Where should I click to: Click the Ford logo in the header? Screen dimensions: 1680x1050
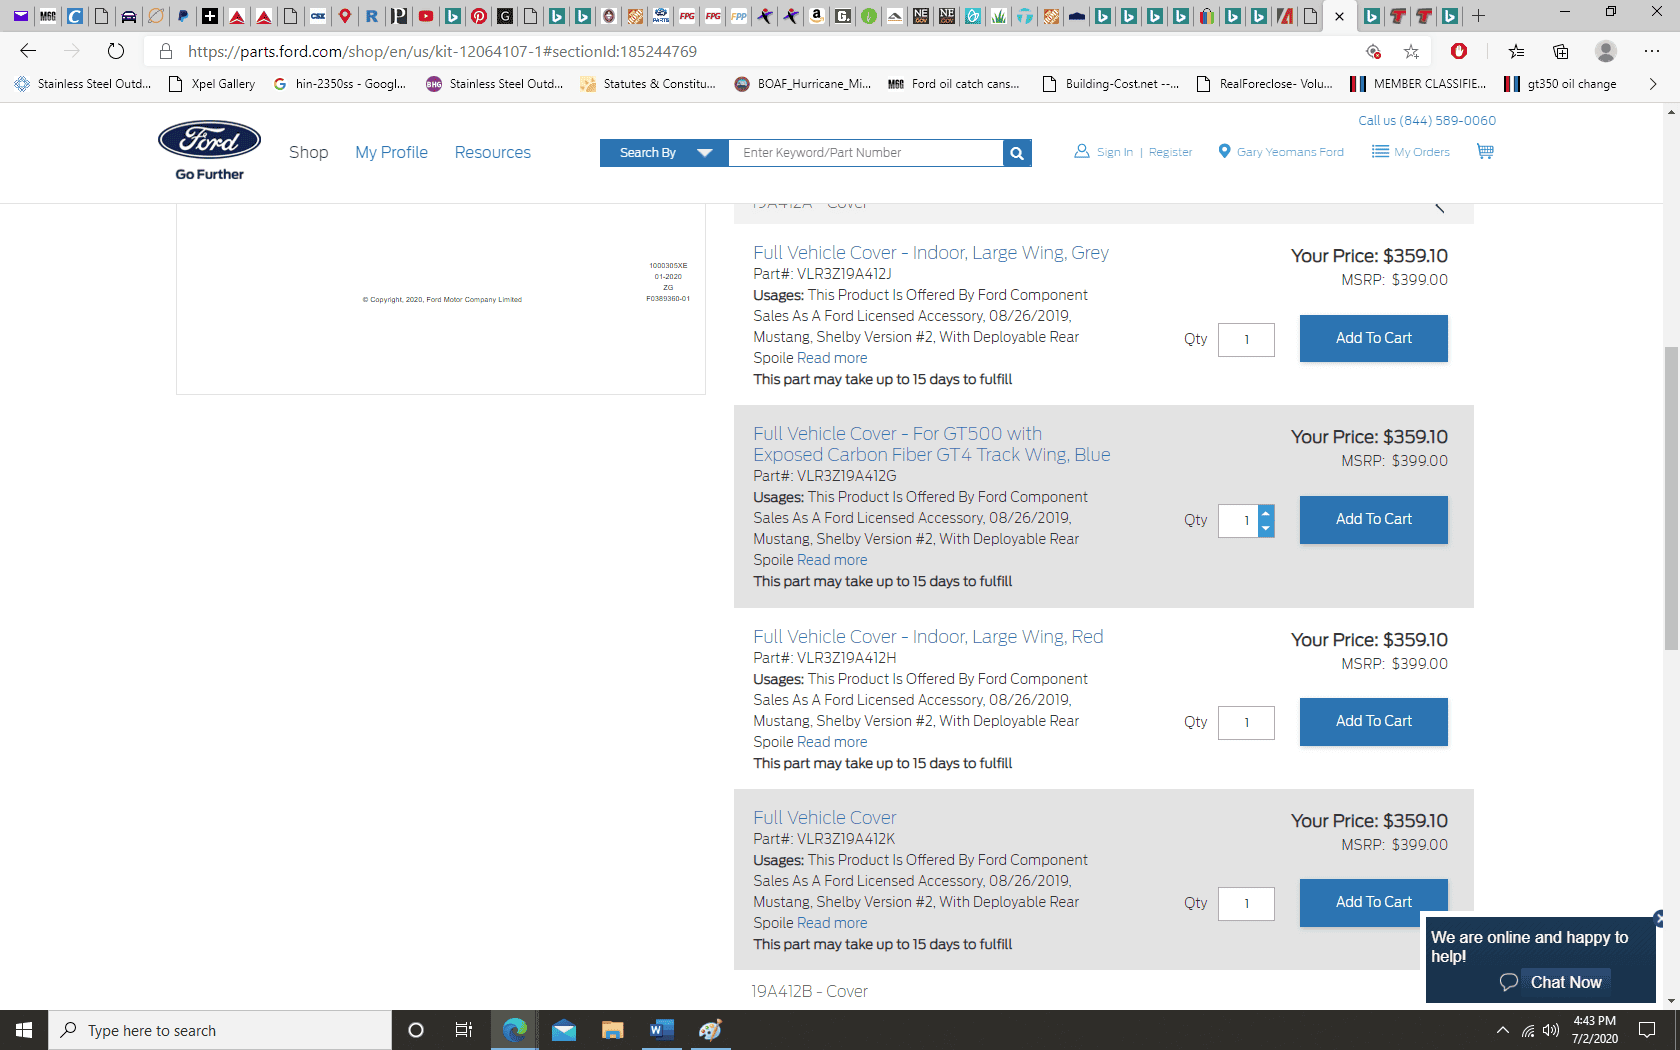(209, 141)
